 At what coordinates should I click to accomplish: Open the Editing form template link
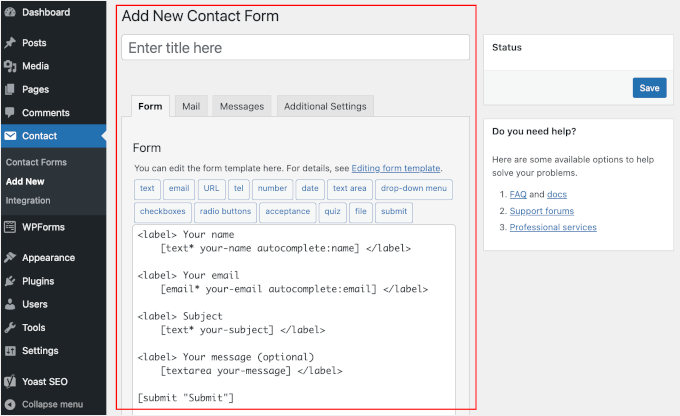pos(396,168)
